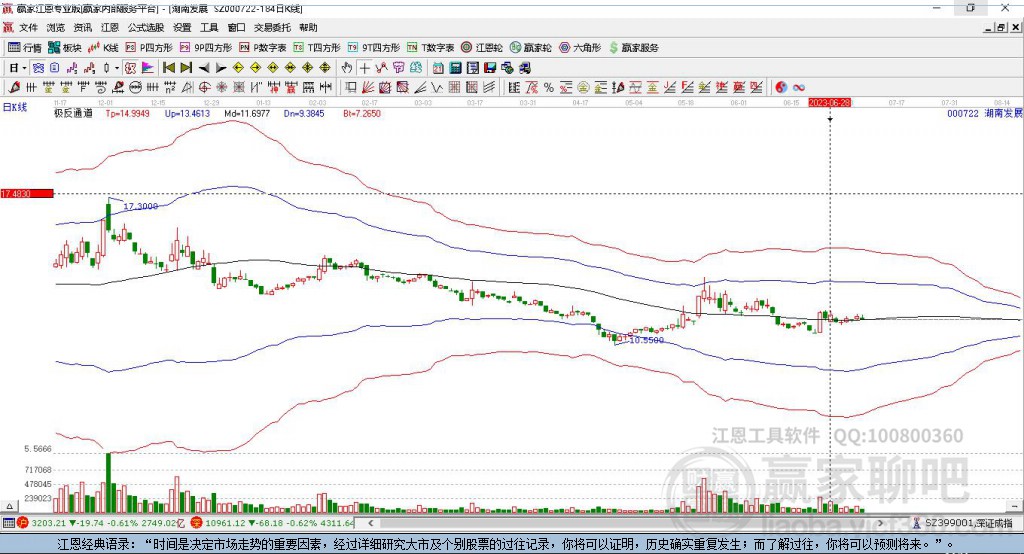The width and height of the screenshot is (1024, 554).
Task: Open the 9P四方形 tool
Action: [206, 48]
